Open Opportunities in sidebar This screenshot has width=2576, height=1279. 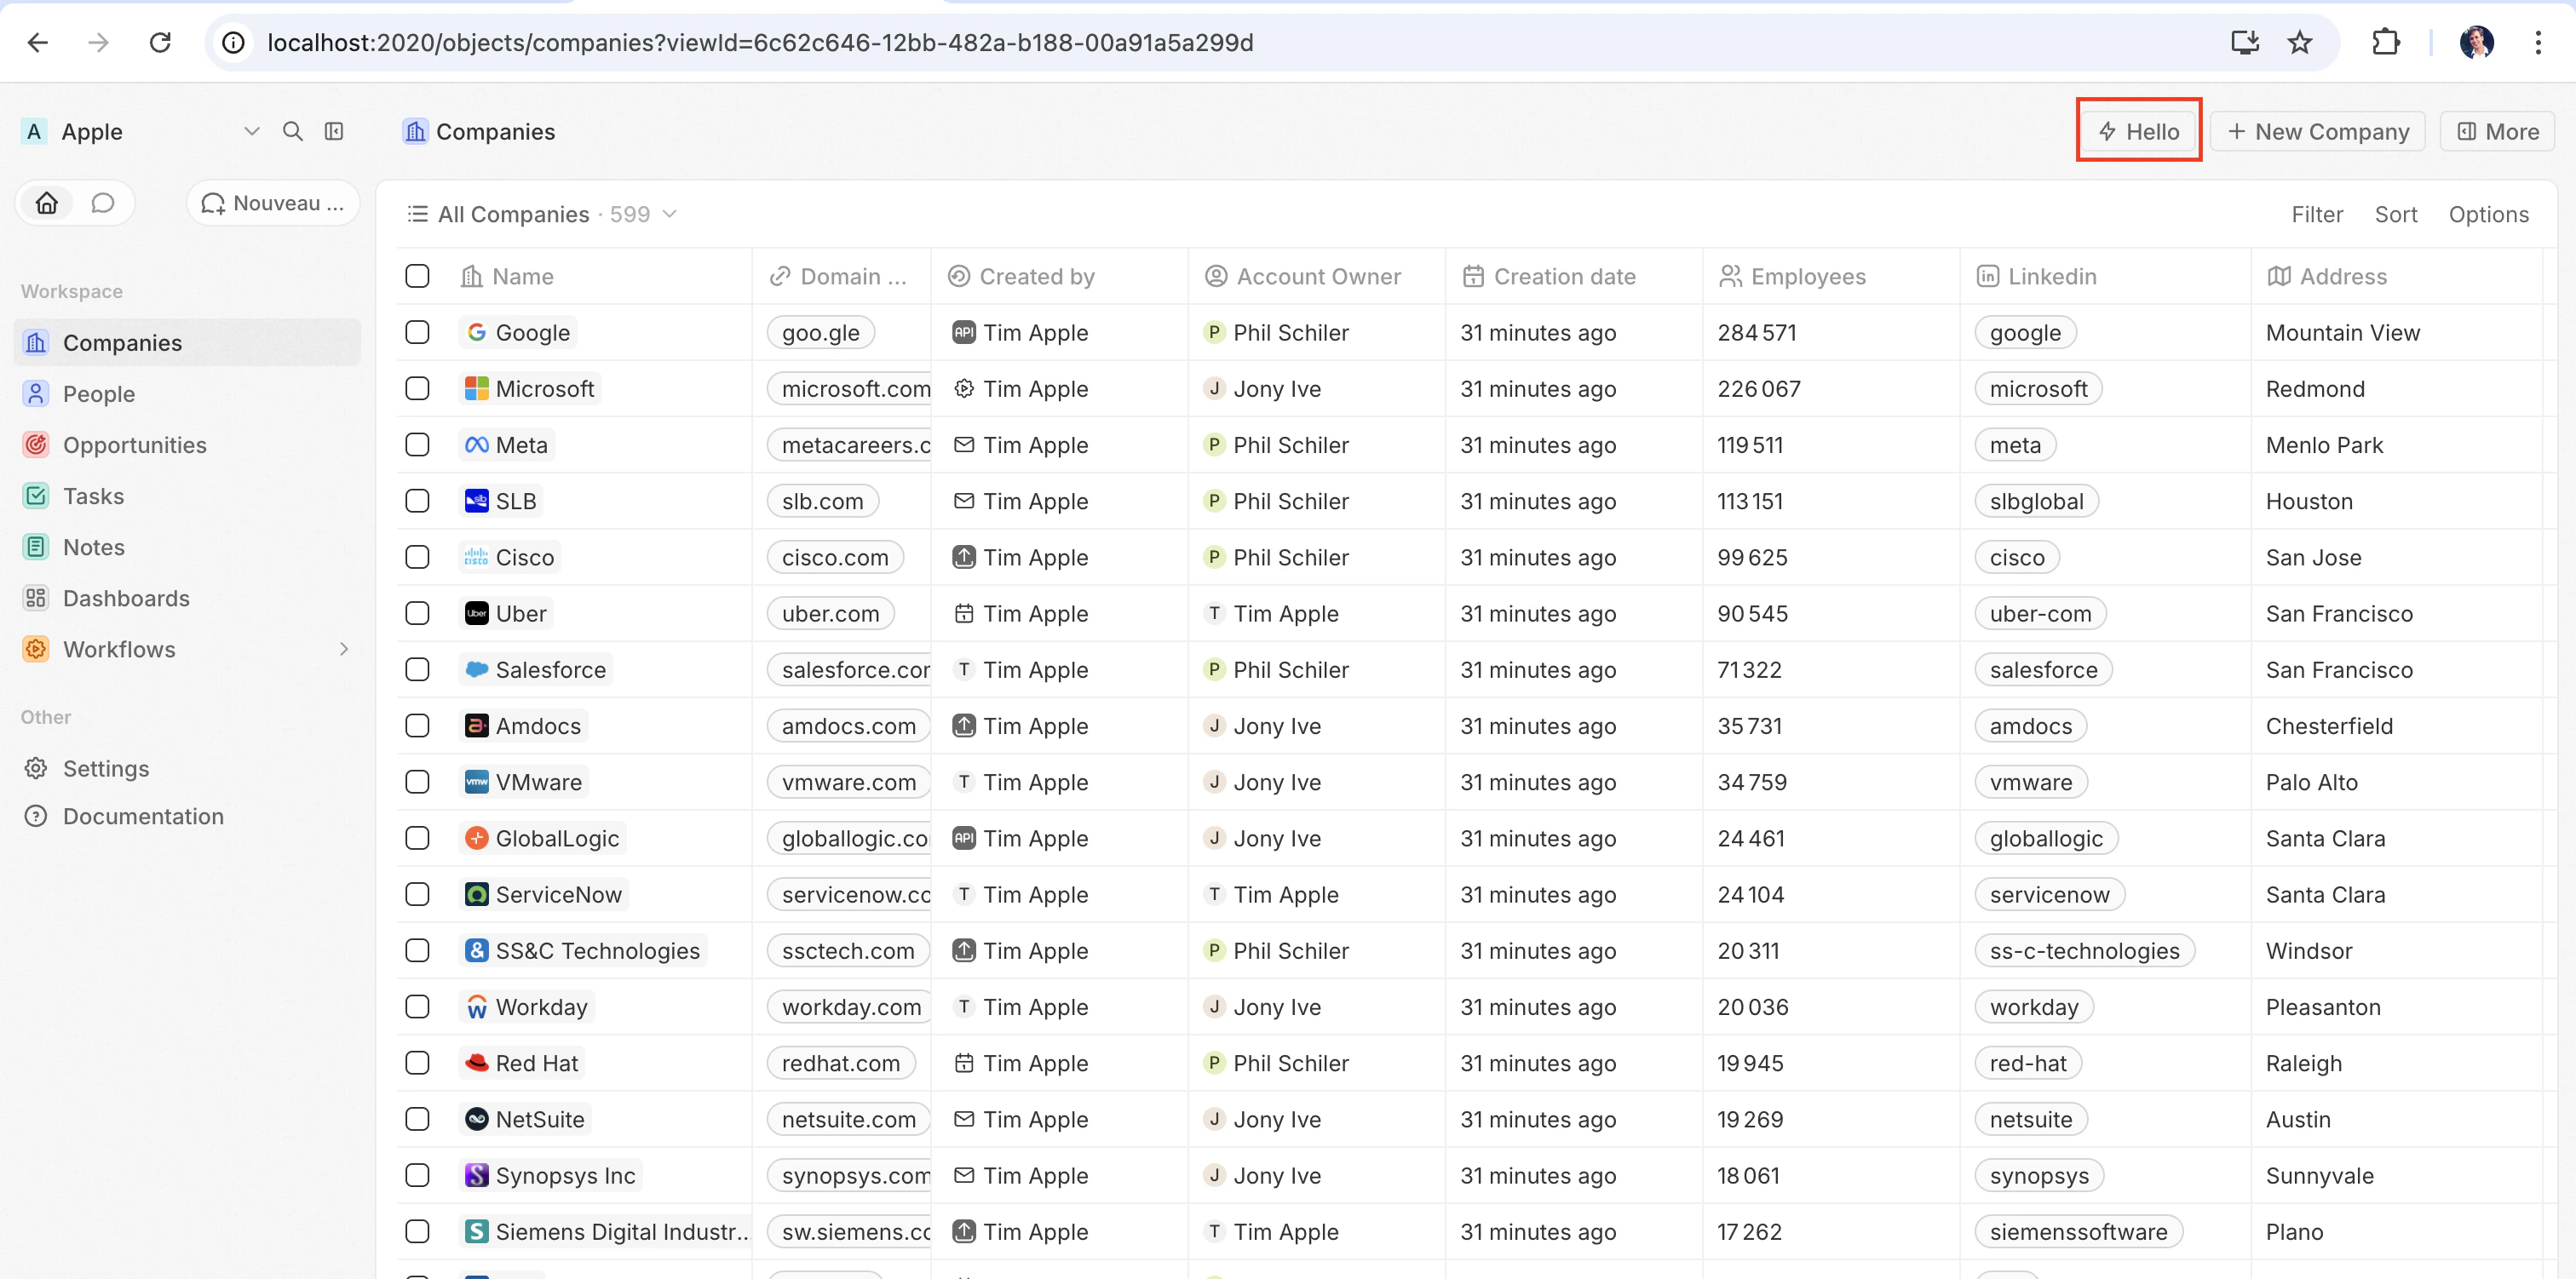tap(134, 445)
